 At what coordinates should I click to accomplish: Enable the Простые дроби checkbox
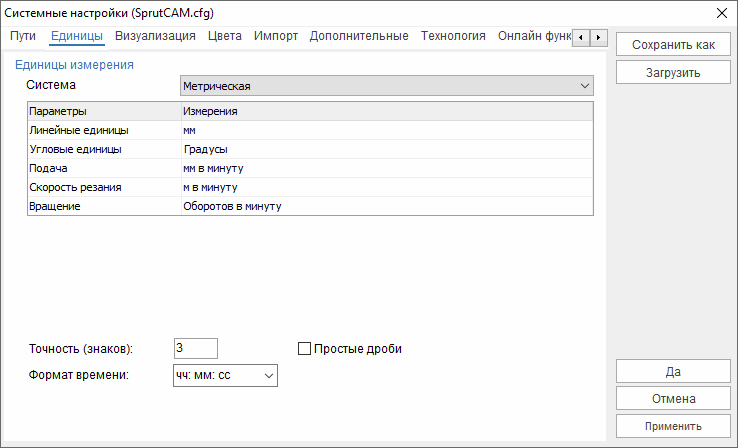305,349
